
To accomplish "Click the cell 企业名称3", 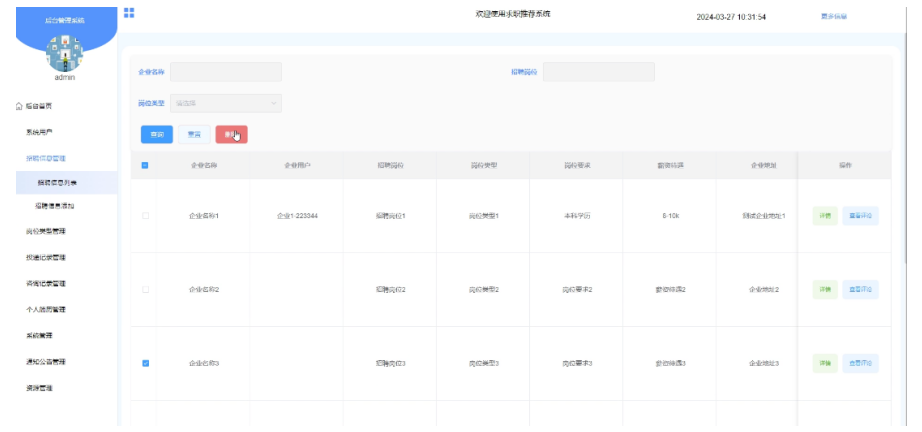I will point(204,364).
